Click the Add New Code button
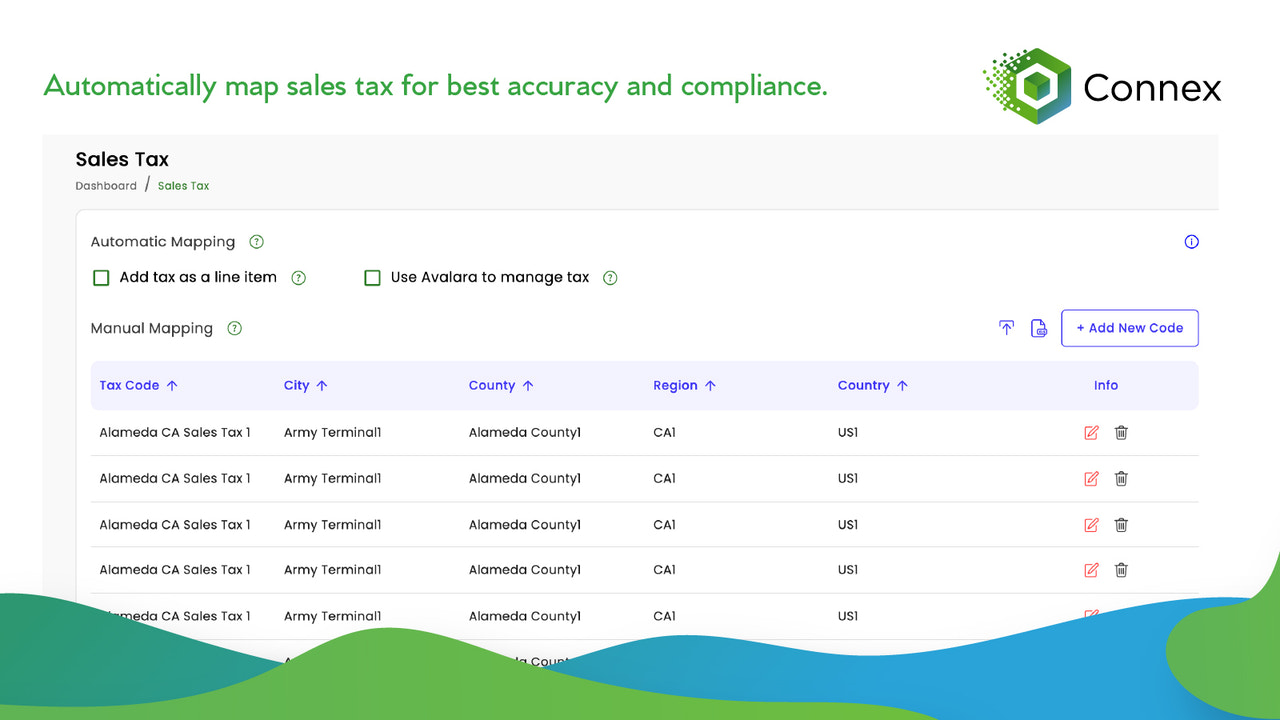1280x720 pixels. [x=1129, y=328]
